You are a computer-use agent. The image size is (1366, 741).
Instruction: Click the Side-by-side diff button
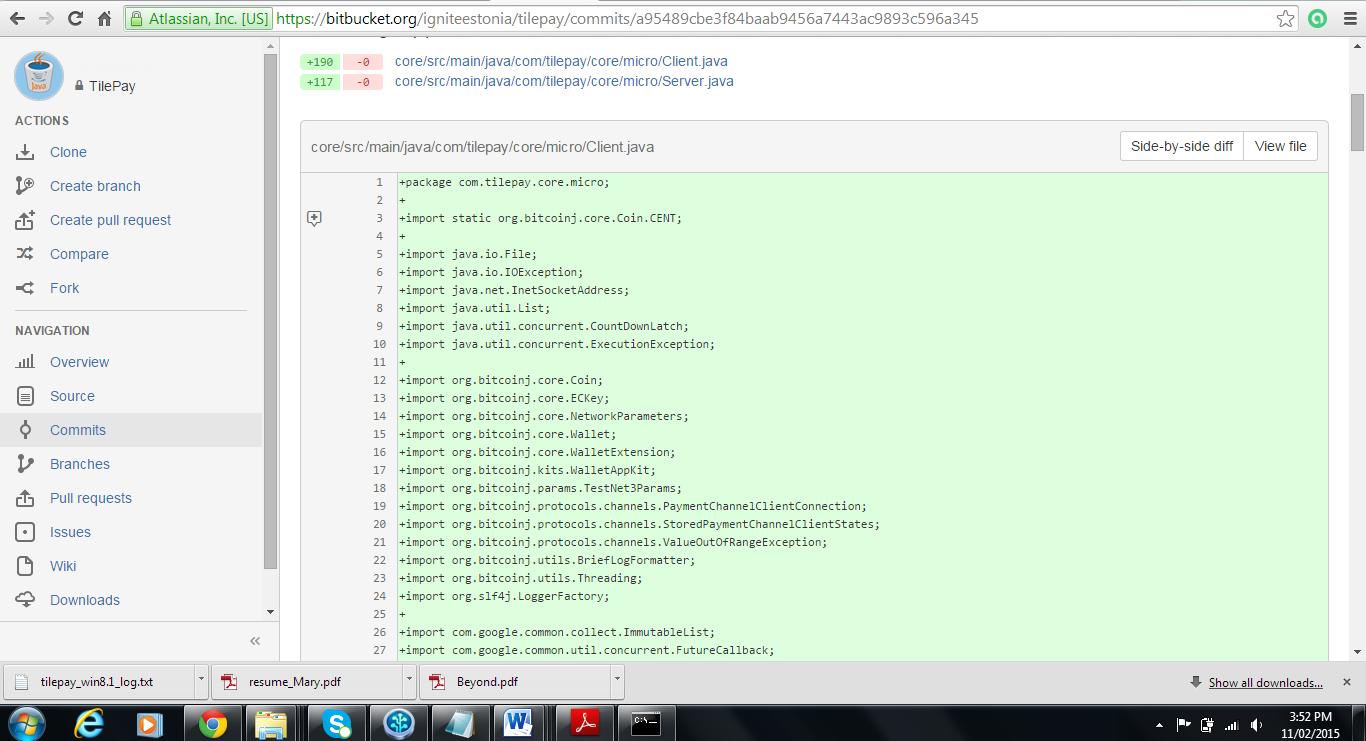click(1182, 146)
